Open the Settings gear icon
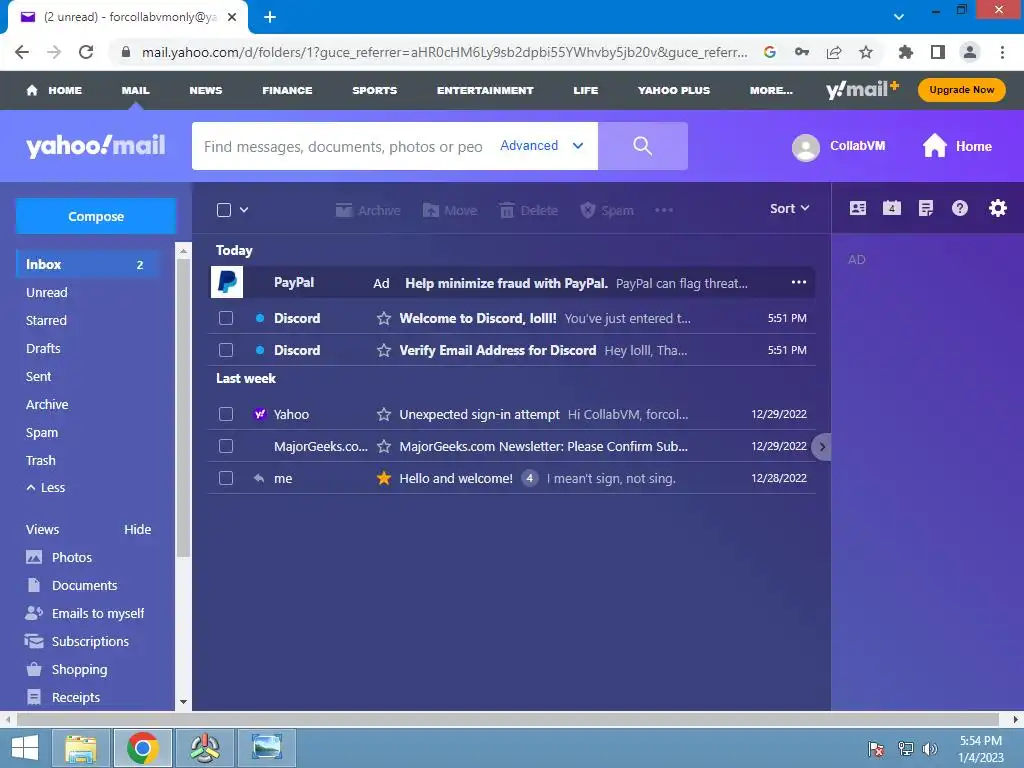Image resolution: width=1024 pixels, height=768 pixels. click(997, 208)
